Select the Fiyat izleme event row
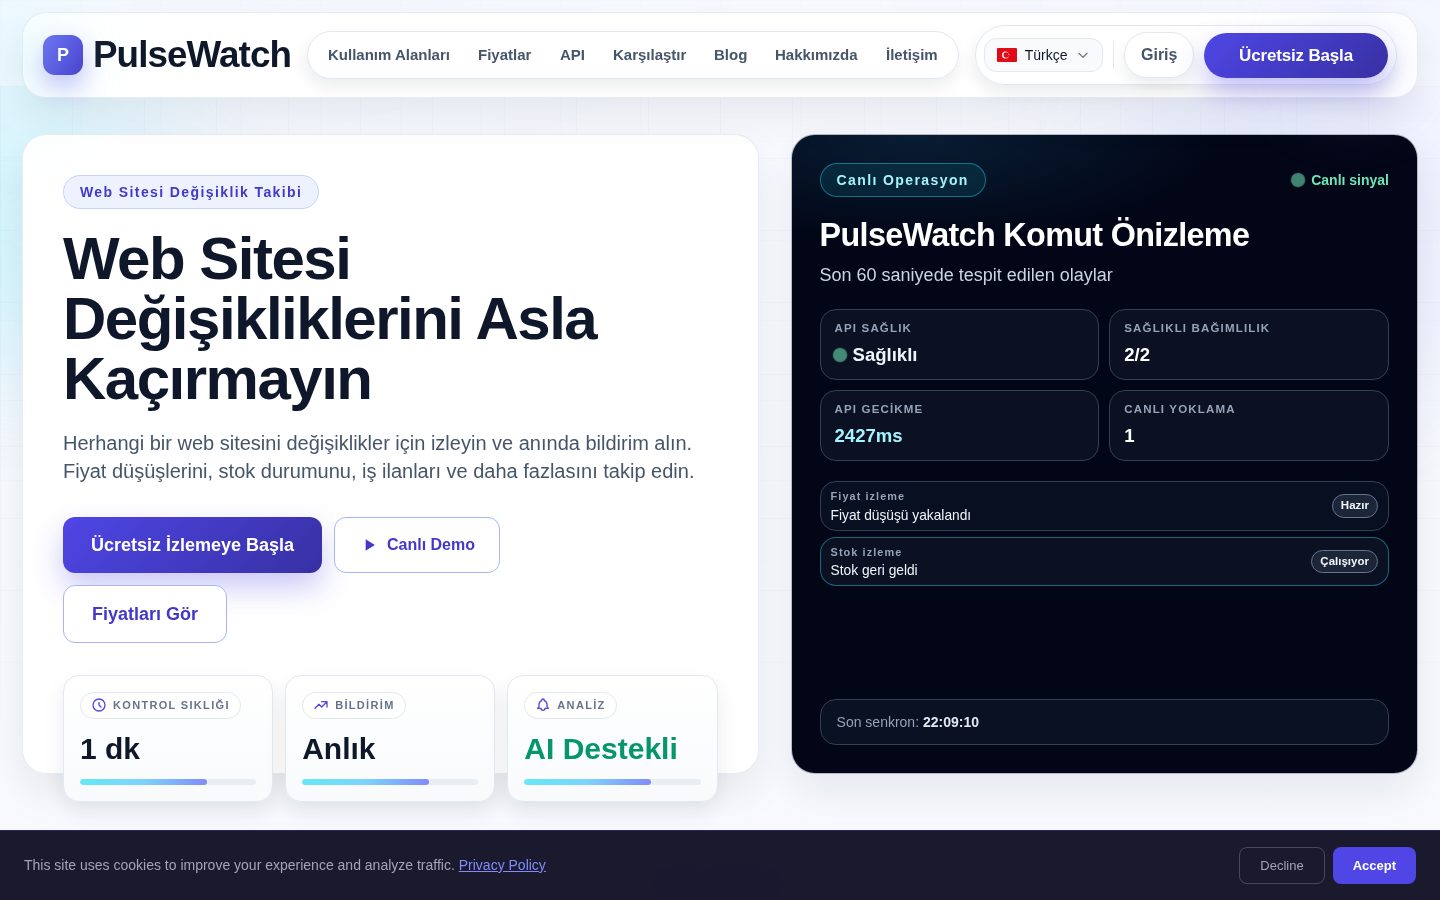Image resolution: width=1440 pixels, height=900 pixels. pyautogui.click(x=1104, y=506)
